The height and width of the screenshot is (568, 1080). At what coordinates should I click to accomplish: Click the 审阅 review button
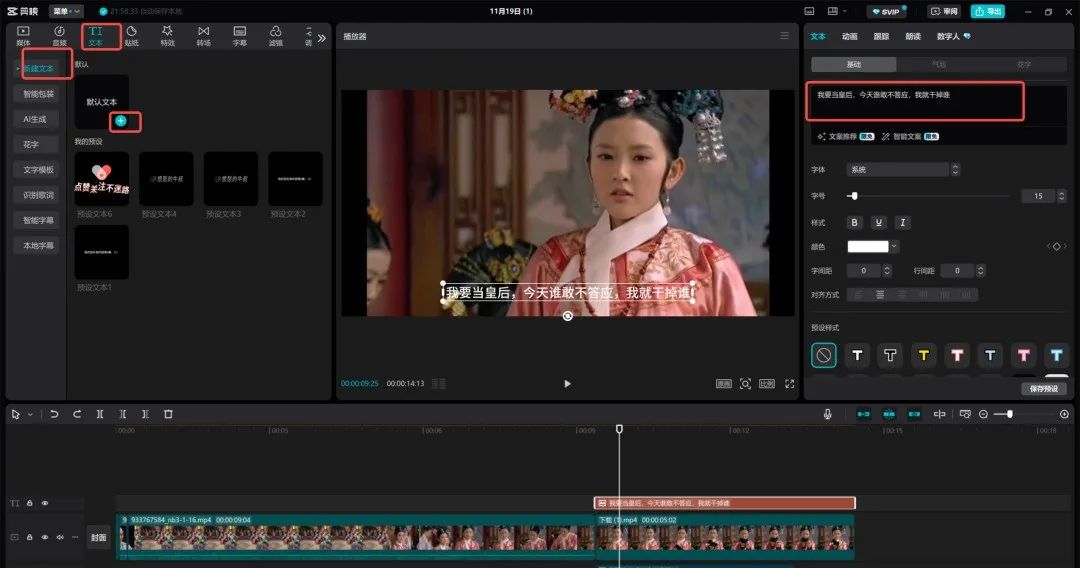(x=944, y=11)
